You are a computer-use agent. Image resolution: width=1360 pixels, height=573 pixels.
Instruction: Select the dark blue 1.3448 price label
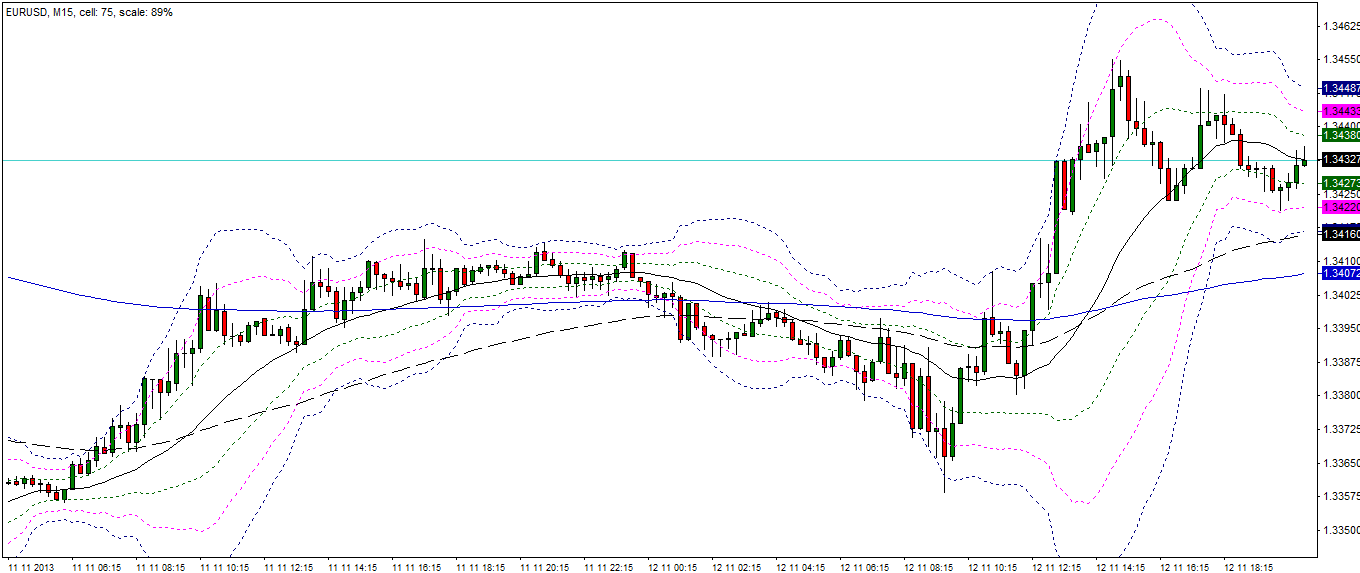1340,88
